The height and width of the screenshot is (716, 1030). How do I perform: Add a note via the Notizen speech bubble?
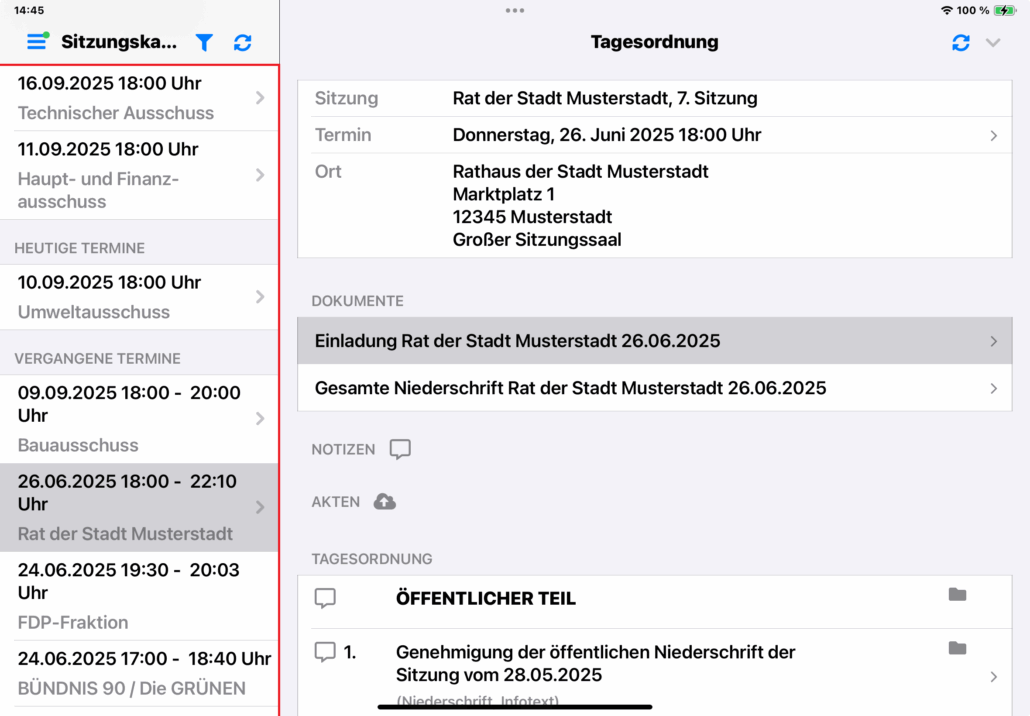tap(400, 449)
